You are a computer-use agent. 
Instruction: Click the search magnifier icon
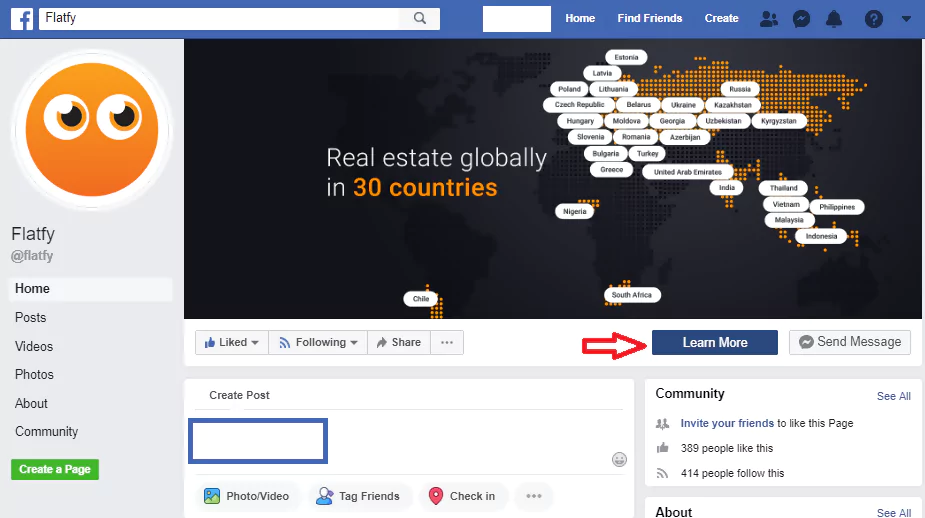419,18
